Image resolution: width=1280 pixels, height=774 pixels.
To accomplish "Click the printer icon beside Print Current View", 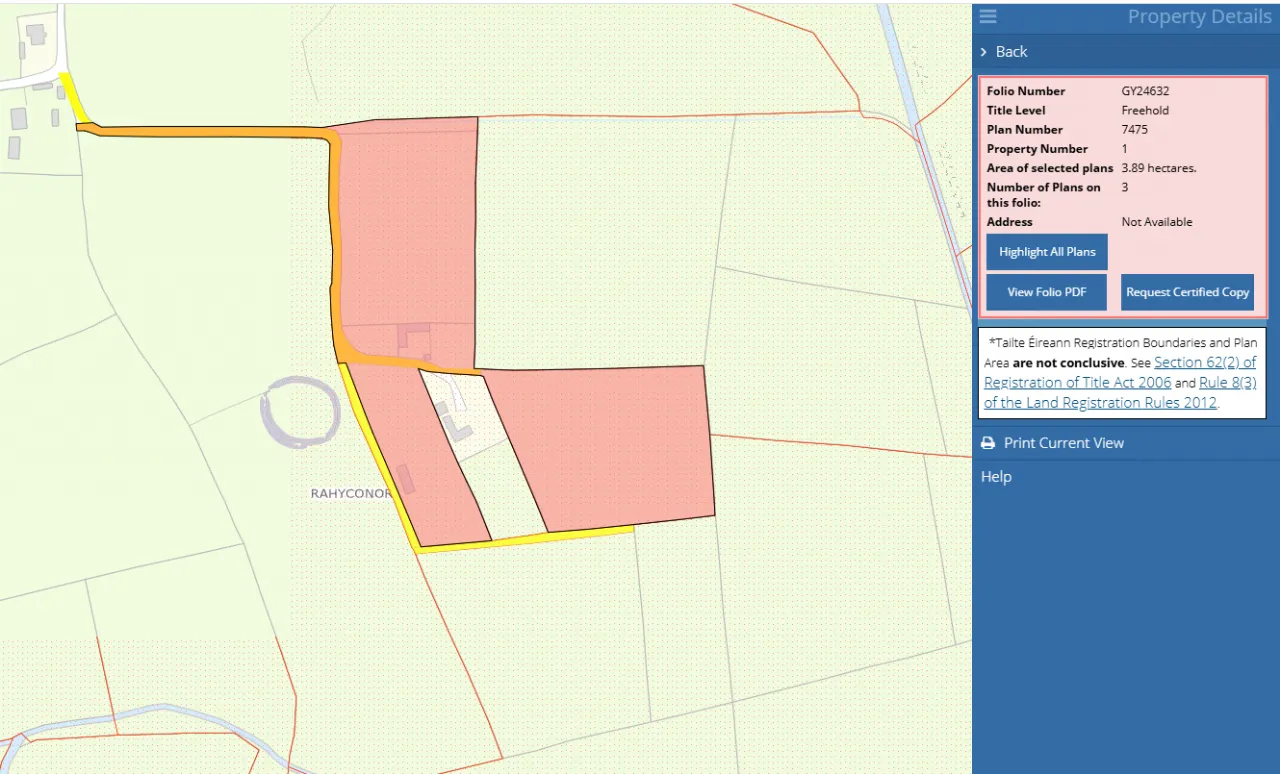I will tap(988, 443).
